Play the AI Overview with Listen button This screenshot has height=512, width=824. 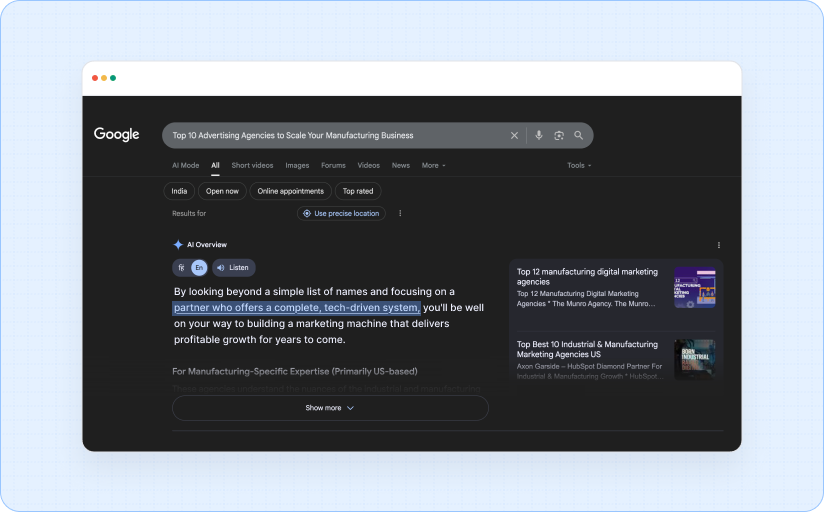[x=234, y=268]
